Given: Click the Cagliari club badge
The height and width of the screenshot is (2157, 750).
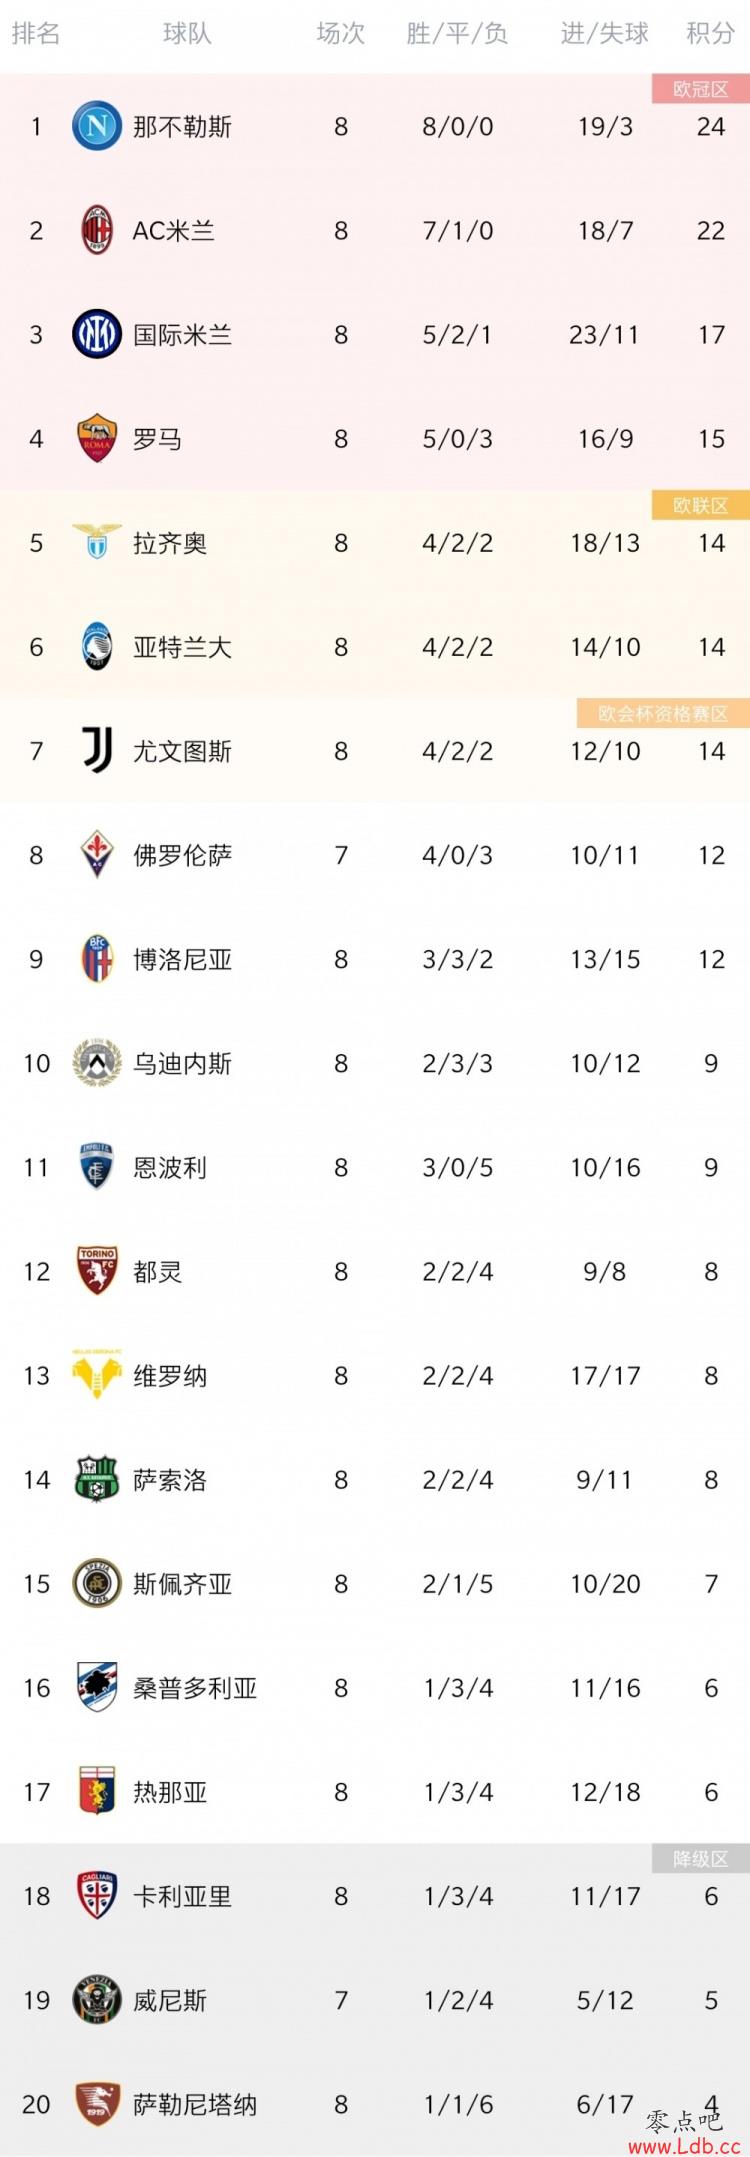Looking at the screenshot, I should coord(97,1894).
